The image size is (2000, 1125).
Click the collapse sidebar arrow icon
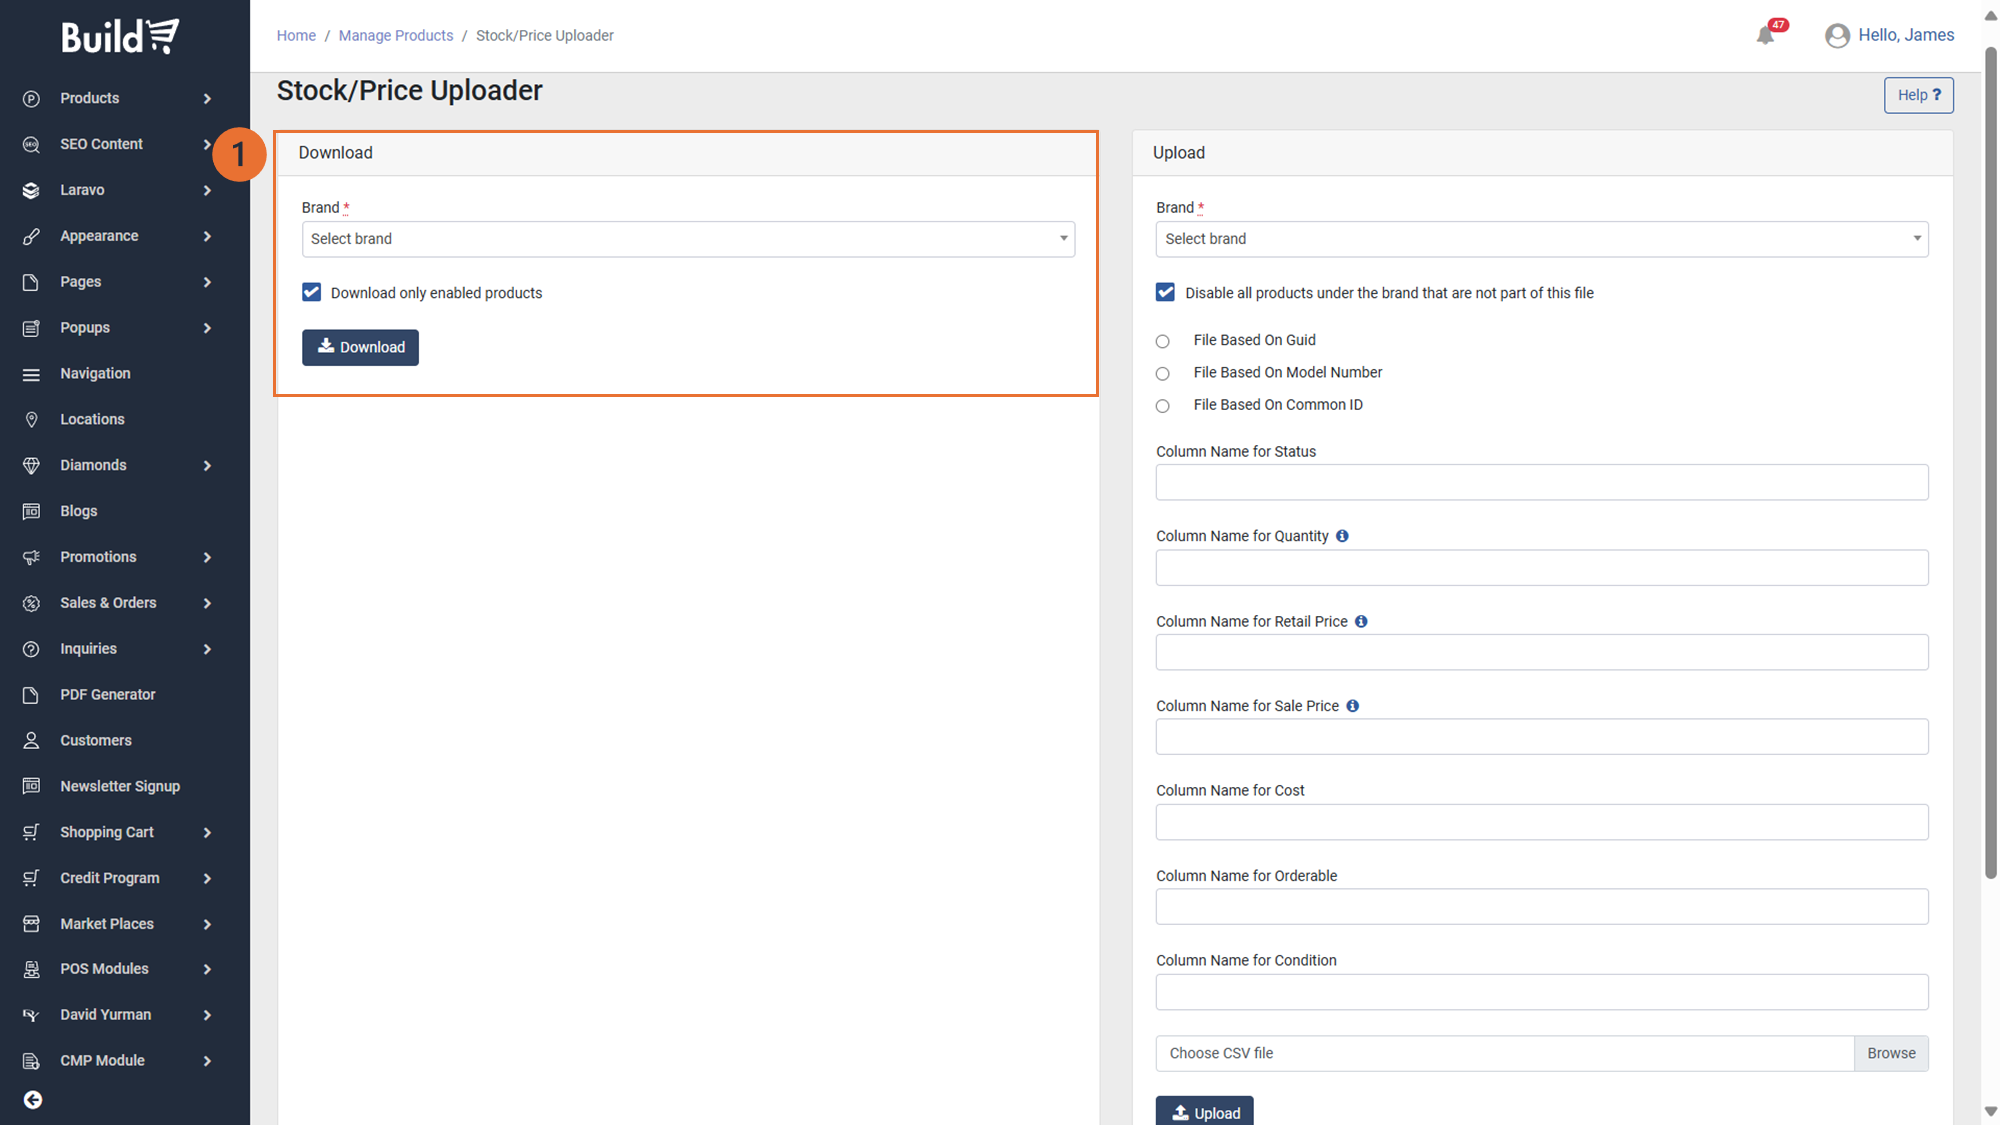pyautogui.click(x=33, y=1100)
